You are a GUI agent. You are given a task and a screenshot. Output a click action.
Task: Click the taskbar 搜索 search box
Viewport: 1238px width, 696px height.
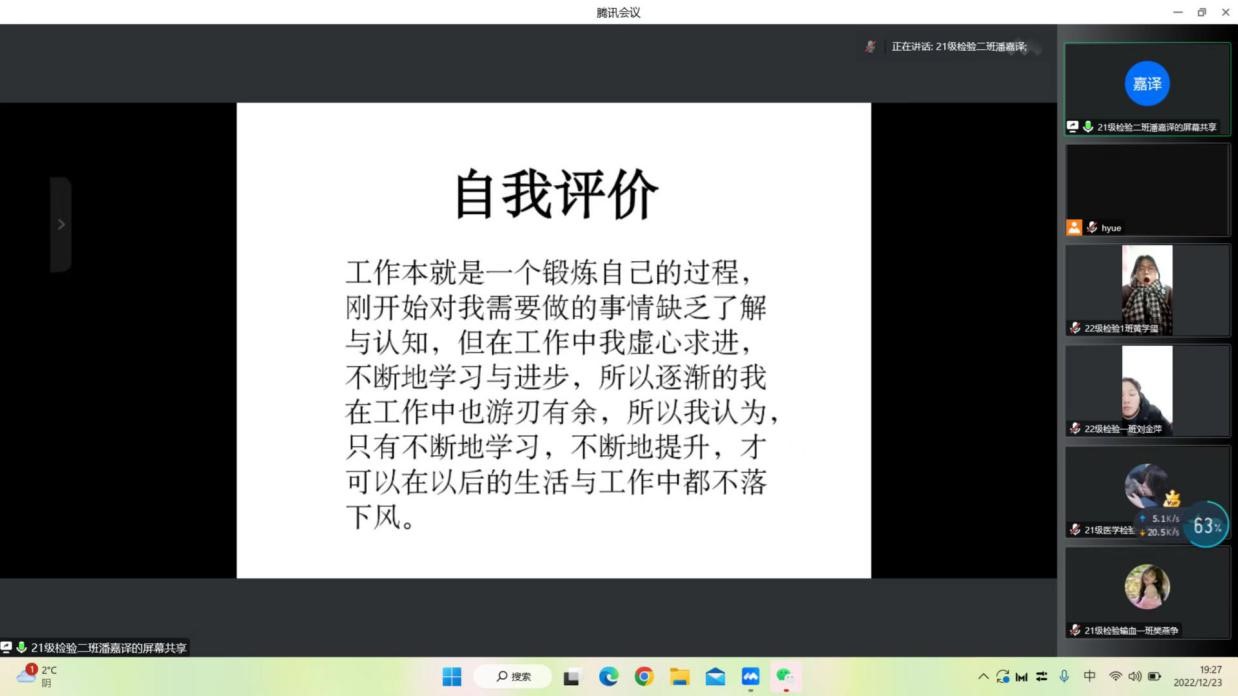tap(512, 677)
